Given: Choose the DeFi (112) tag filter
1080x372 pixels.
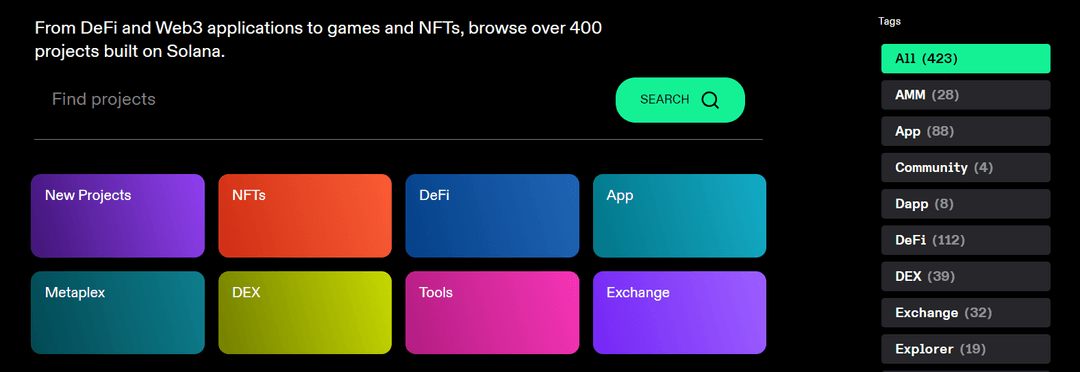Looking at the screenshot, I should 966,240.
